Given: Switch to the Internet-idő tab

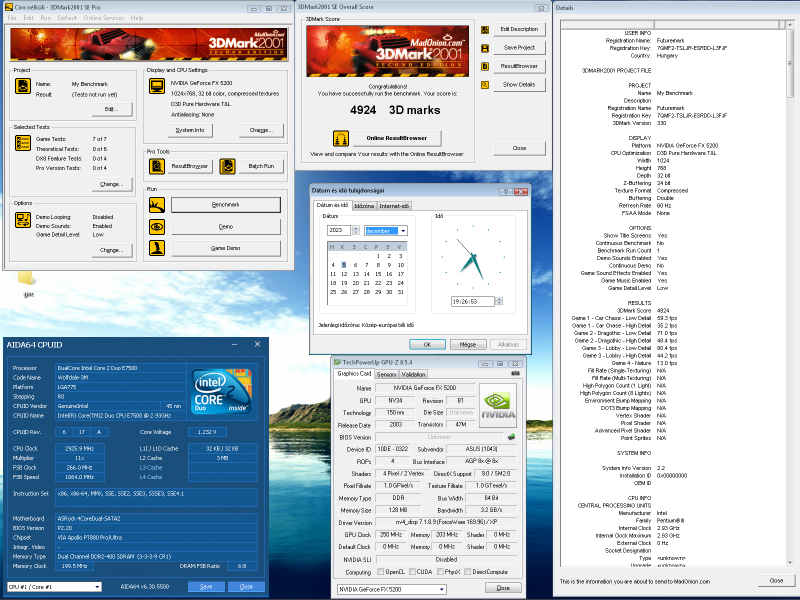Looking at the screenshot, I should click(x=394, y=206).
